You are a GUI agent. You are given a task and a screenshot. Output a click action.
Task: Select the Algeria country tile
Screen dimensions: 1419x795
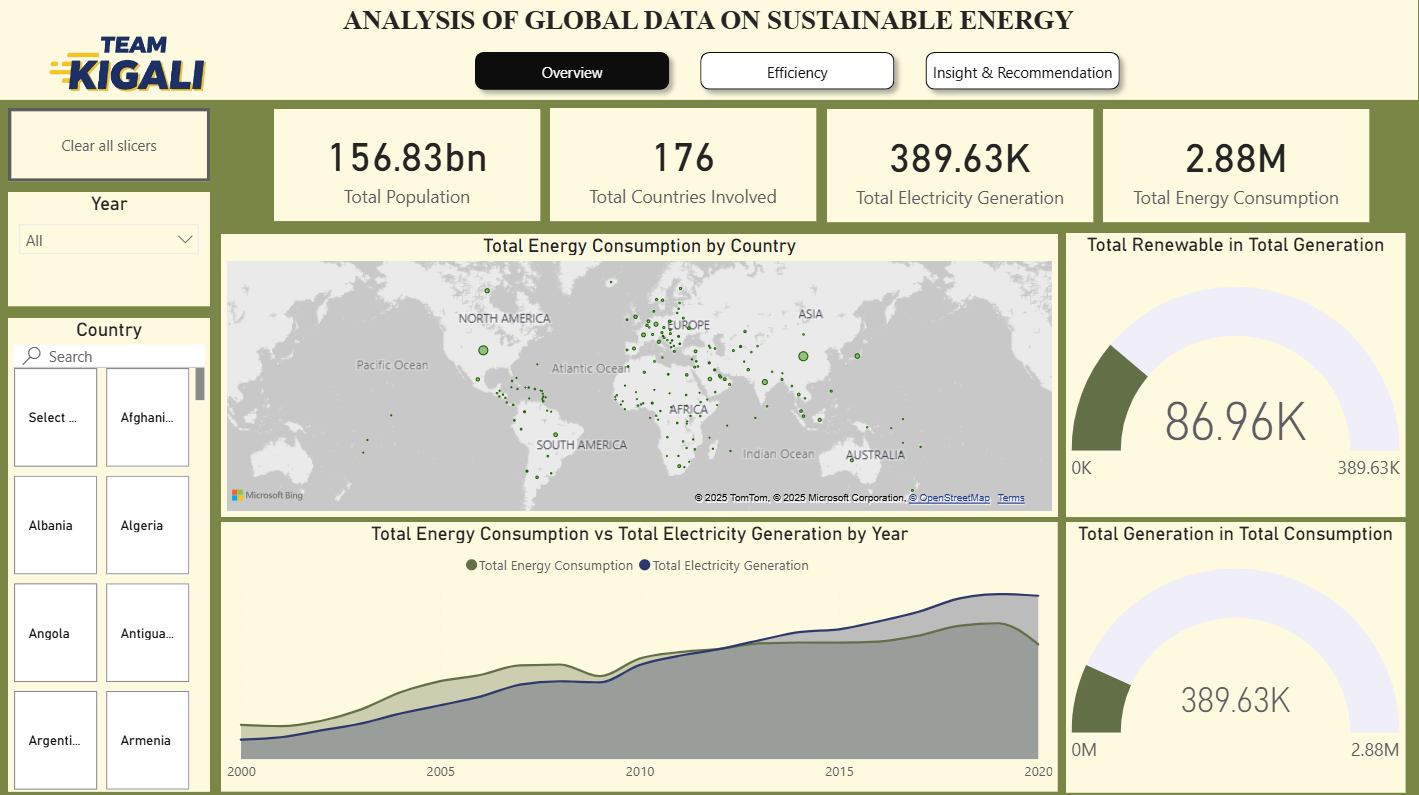pyautogui.click(x=147, y=525)
